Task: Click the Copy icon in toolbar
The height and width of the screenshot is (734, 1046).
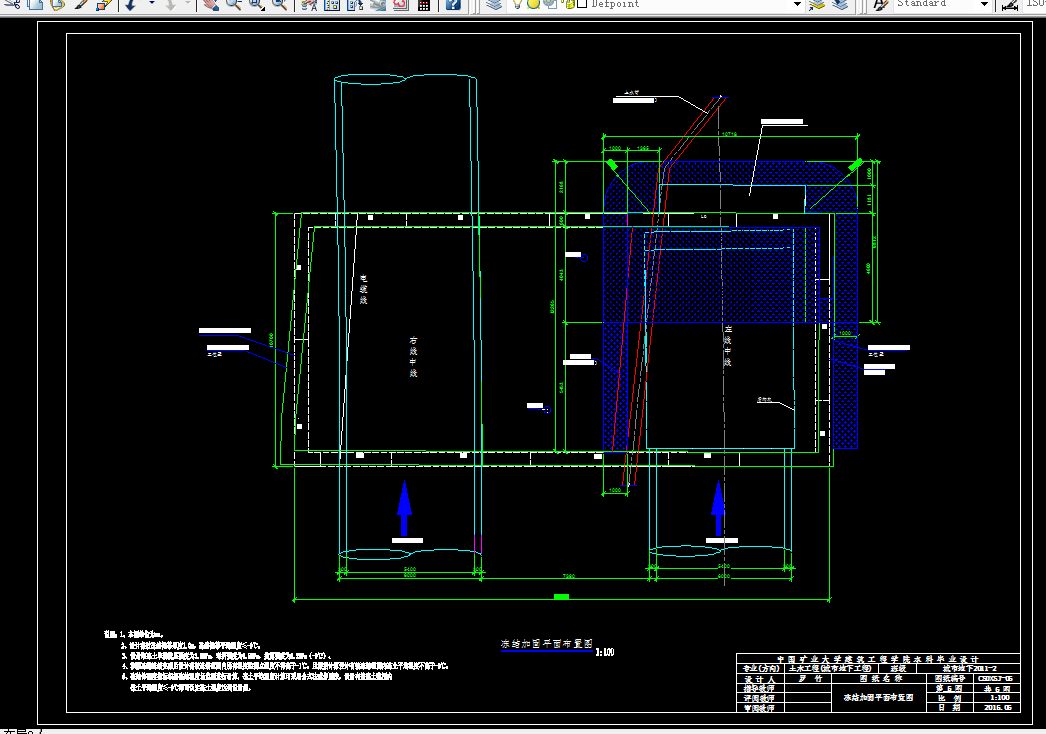Action: [35, 4]
